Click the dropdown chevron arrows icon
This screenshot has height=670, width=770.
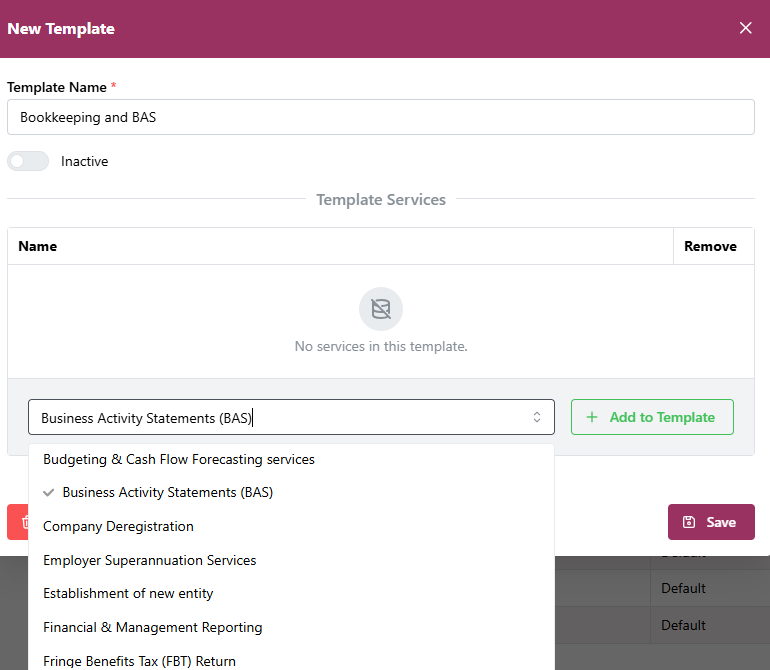tap(537, 417)
